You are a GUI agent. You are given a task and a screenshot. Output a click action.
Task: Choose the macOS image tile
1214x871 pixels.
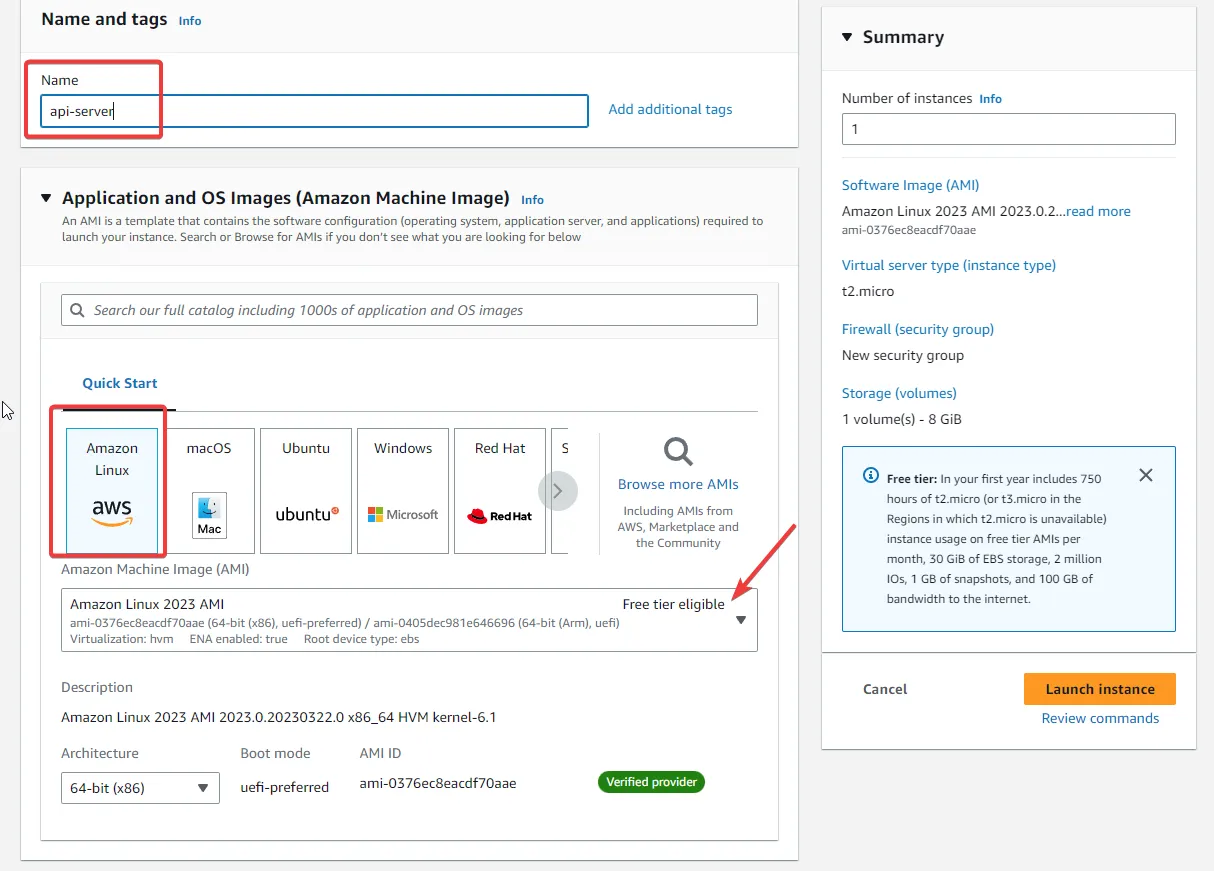[208, 490]
